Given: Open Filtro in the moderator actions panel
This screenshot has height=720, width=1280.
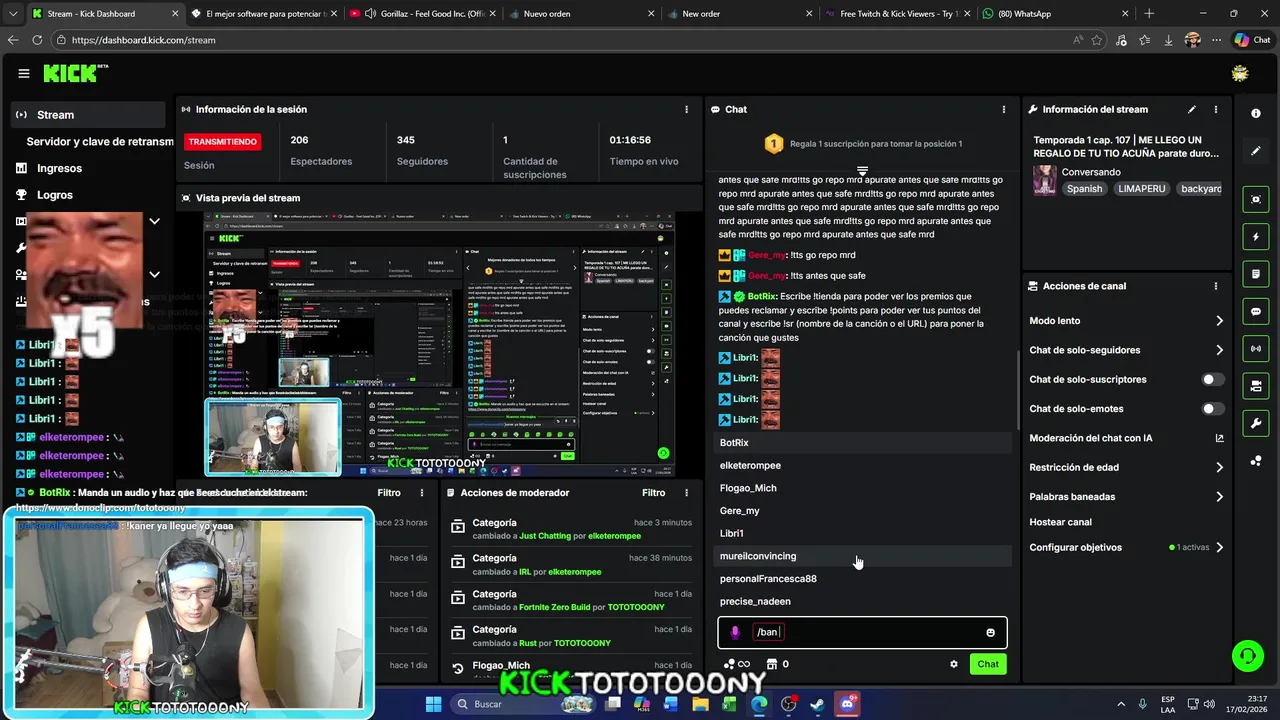Looking at the screenshot, I should (653, 492).
